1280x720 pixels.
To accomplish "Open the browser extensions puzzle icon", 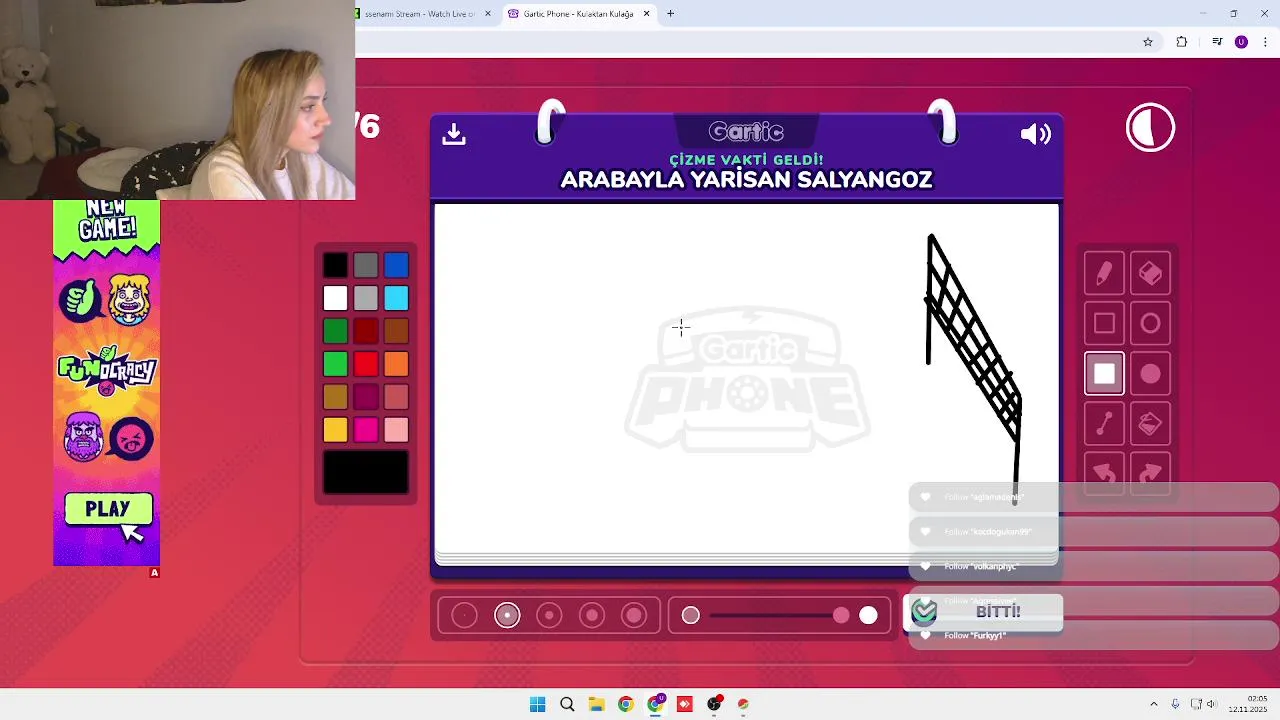I will point(1182,42).
